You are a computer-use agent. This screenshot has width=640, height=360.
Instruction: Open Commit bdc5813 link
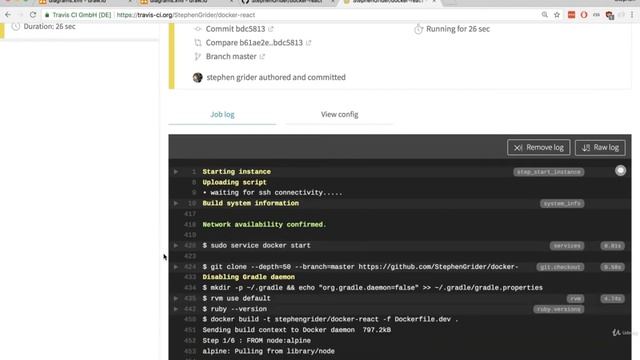point(236,29)
